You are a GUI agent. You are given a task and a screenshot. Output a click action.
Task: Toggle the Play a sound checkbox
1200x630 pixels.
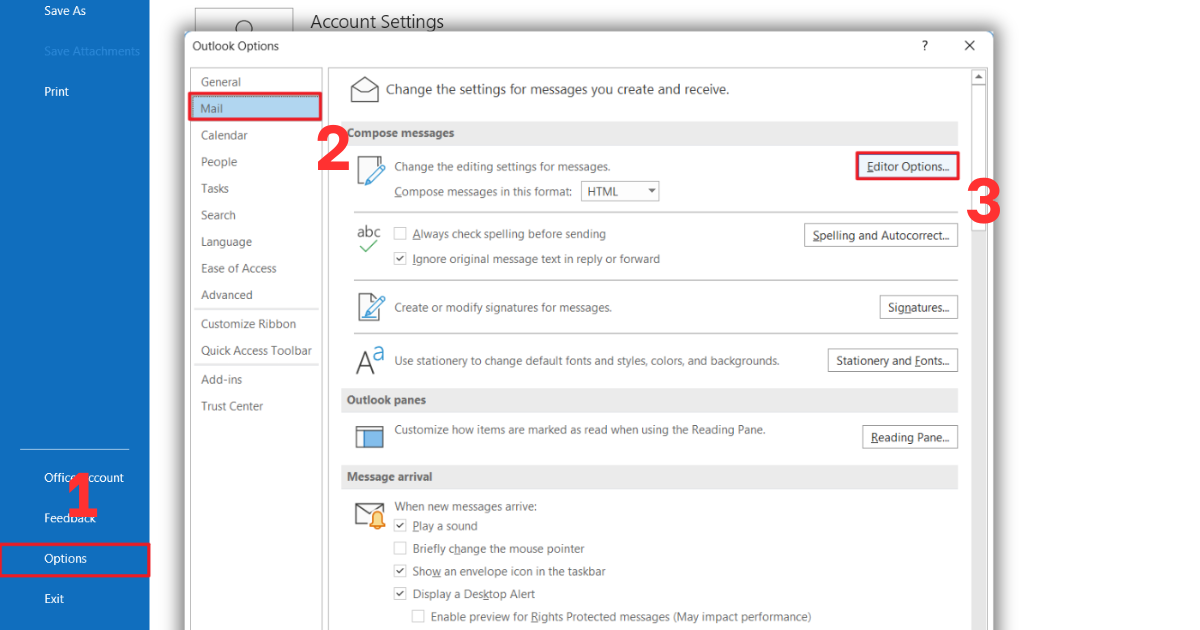(x=400, y=526)
